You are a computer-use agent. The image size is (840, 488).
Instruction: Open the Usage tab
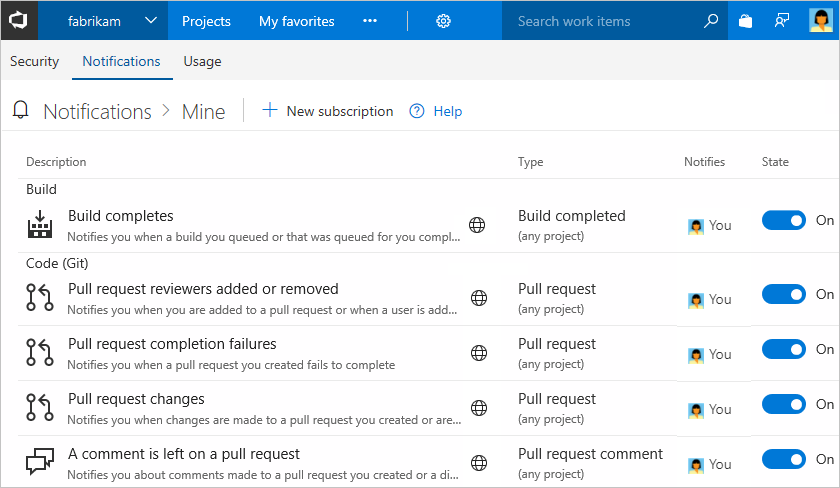[x=202, y=61]
